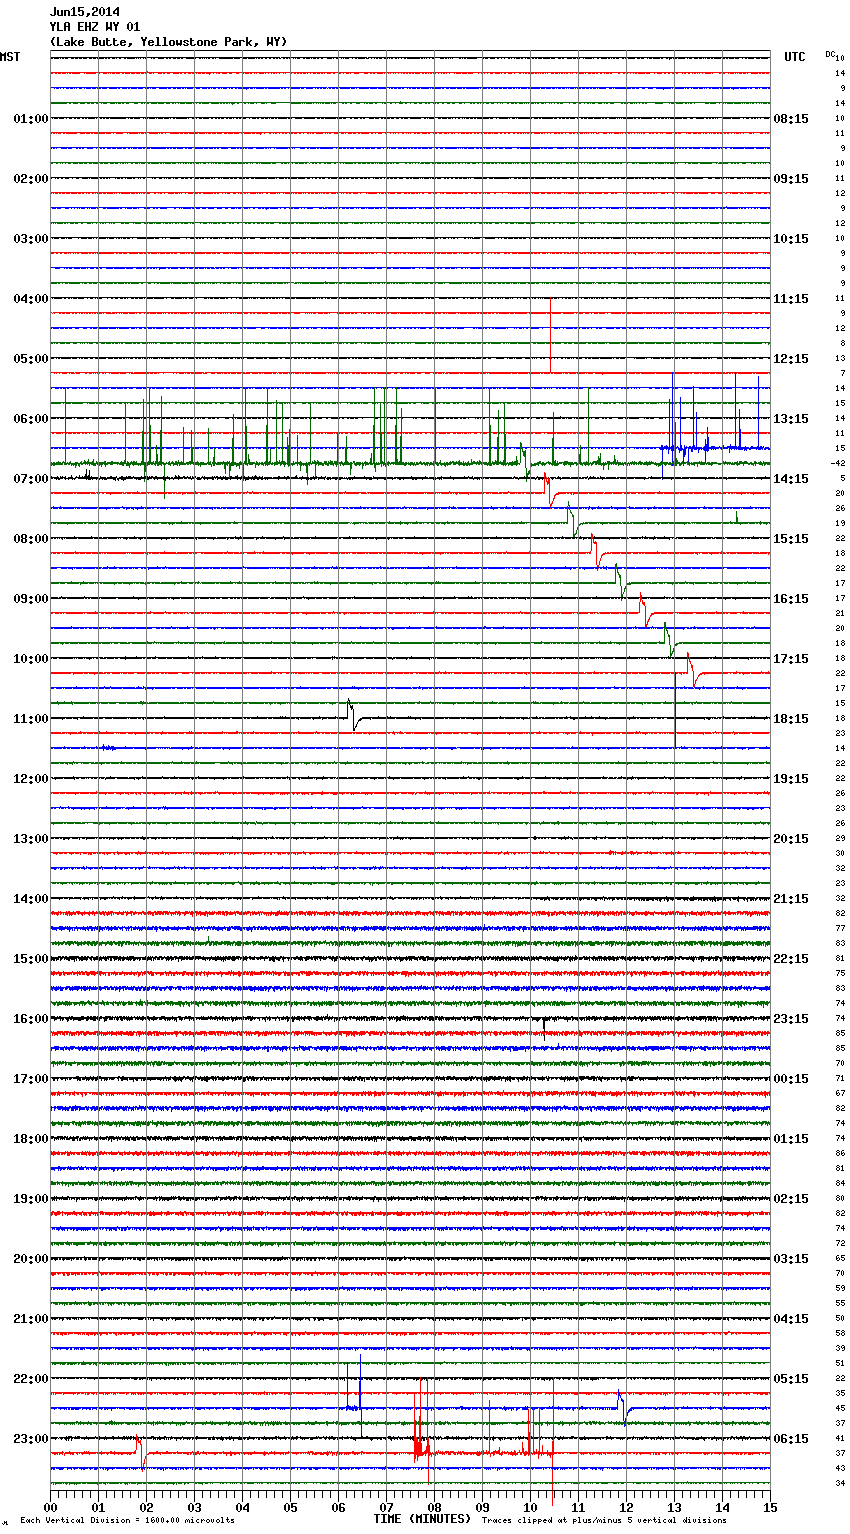Click the '23:15' UTC row label
The width and height of the screenshot is (850, 1534).
[x=791, y=1019]
